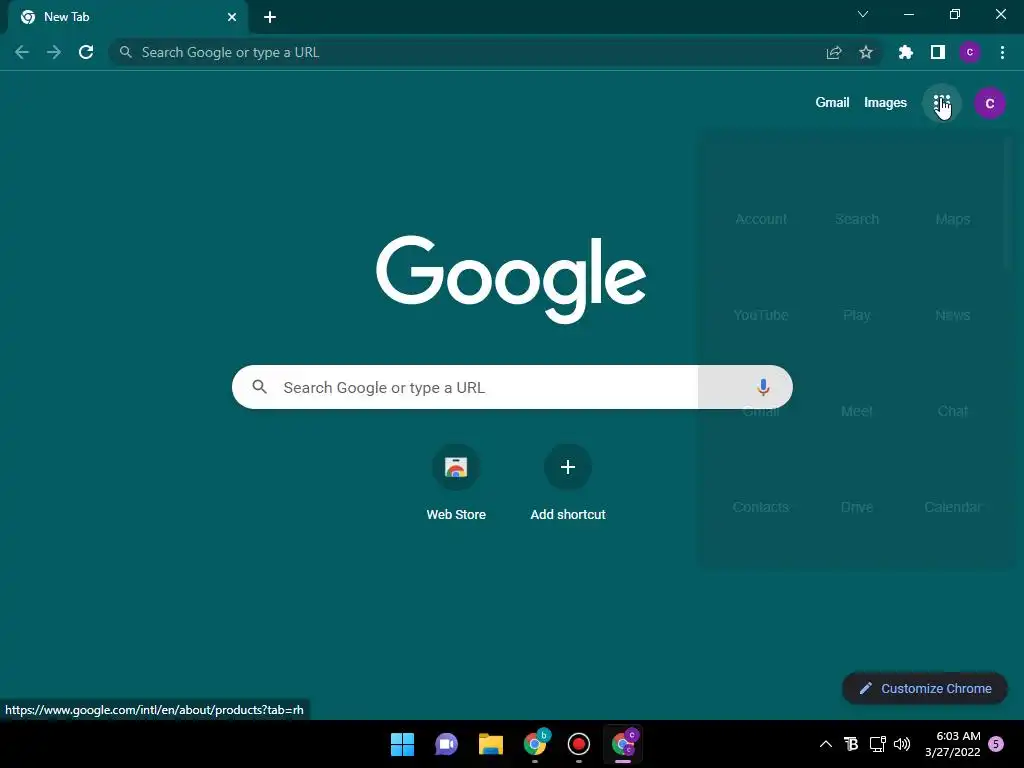
Task: Open volume control in system tray
Action: (902, 744)
